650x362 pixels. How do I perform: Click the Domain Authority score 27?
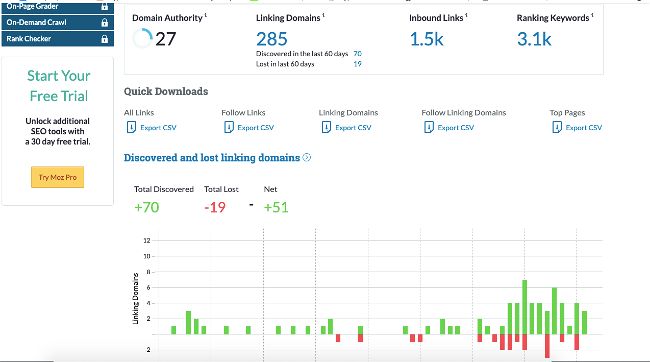coord(166,39)
